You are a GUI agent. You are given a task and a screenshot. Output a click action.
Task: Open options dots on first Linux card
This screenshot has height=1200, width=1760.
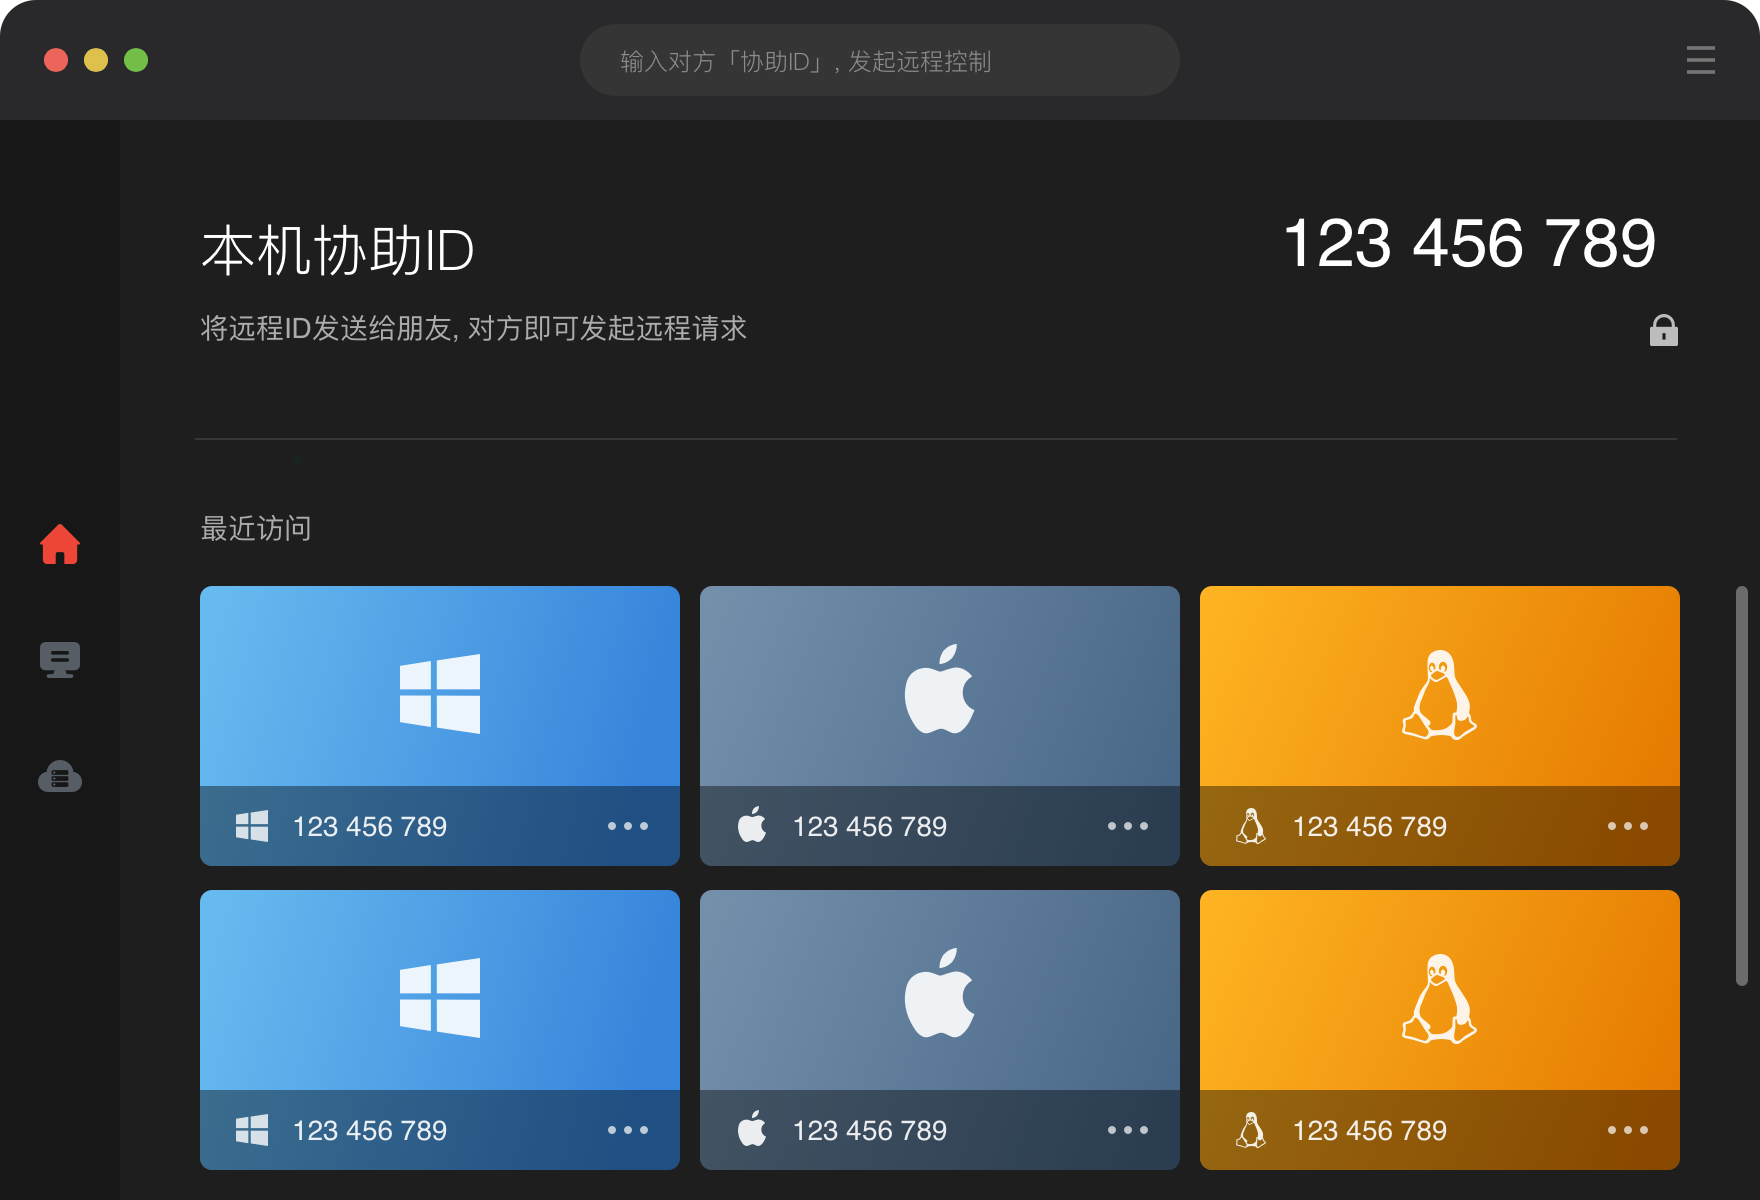point(1627,826)
